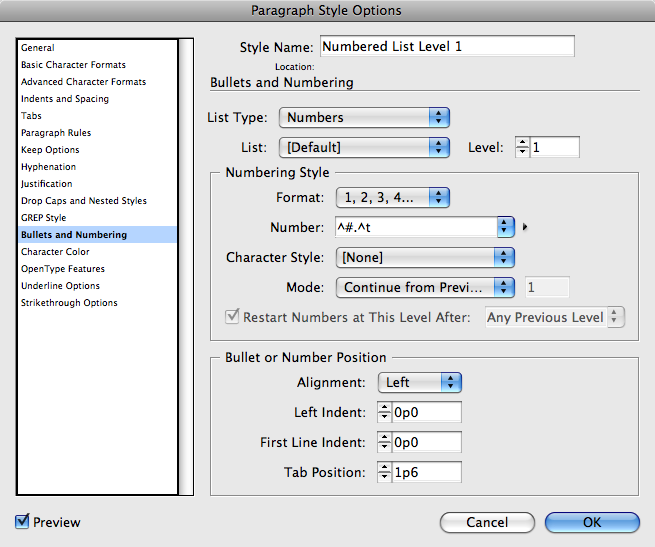This screenshot has width=655, height=547.
Task: Open the List default dropdown
Action: (364, 147)
